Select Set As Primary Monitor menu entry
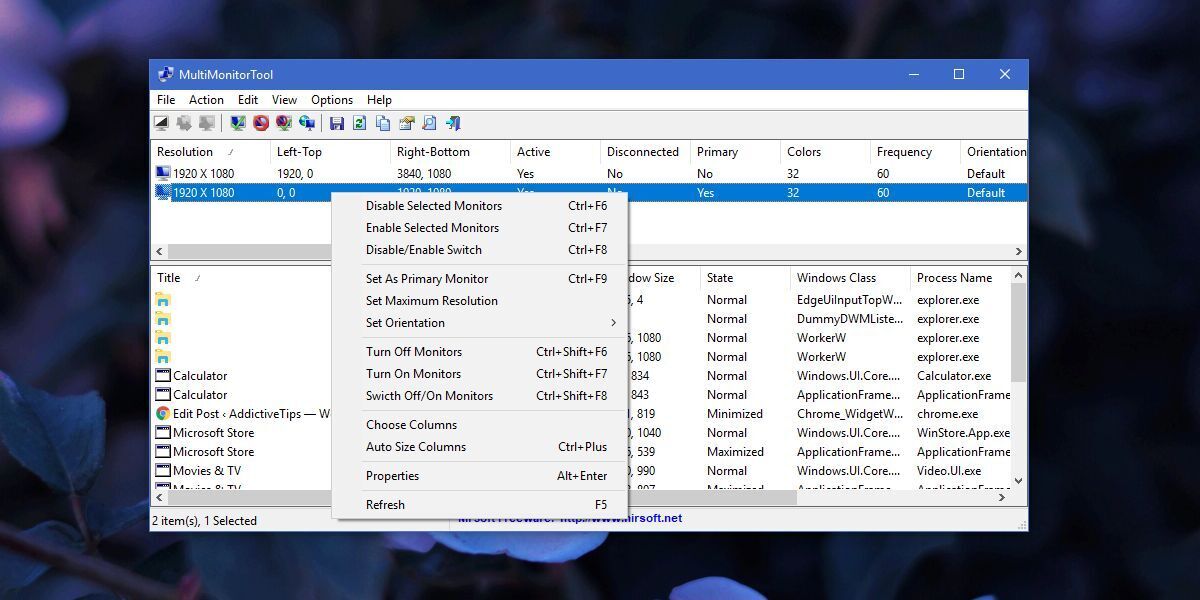 click(427, 279)
